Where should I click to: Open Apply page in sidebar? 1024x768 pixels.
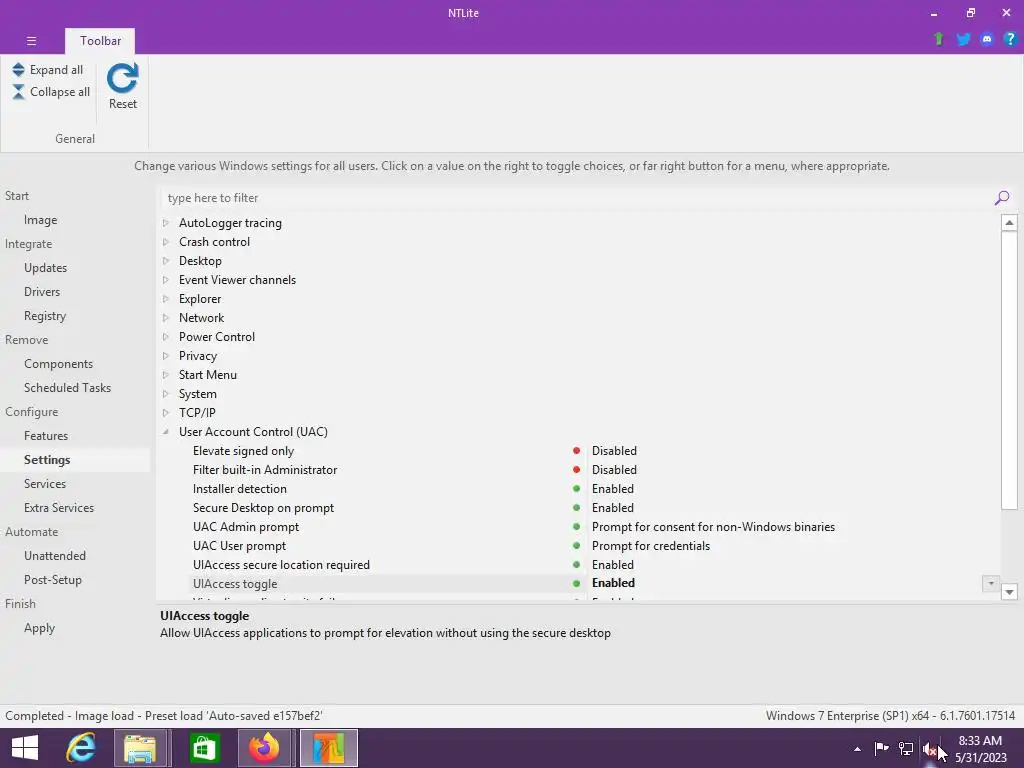(39, 628)
